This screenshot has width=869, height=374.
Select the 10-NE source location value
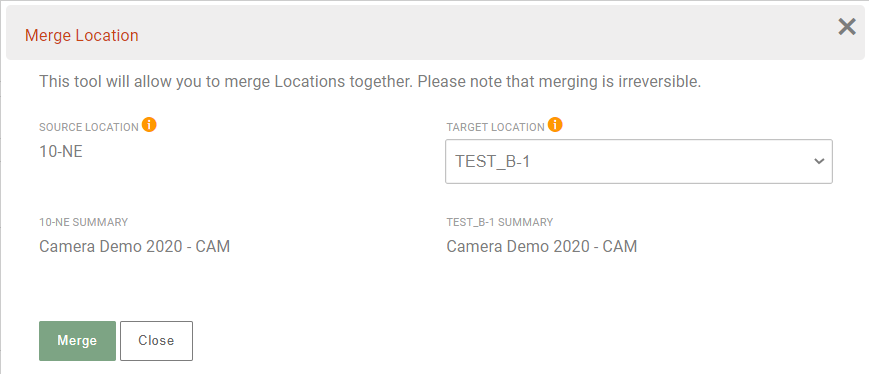pyautogui.click(x=61, y=151)
